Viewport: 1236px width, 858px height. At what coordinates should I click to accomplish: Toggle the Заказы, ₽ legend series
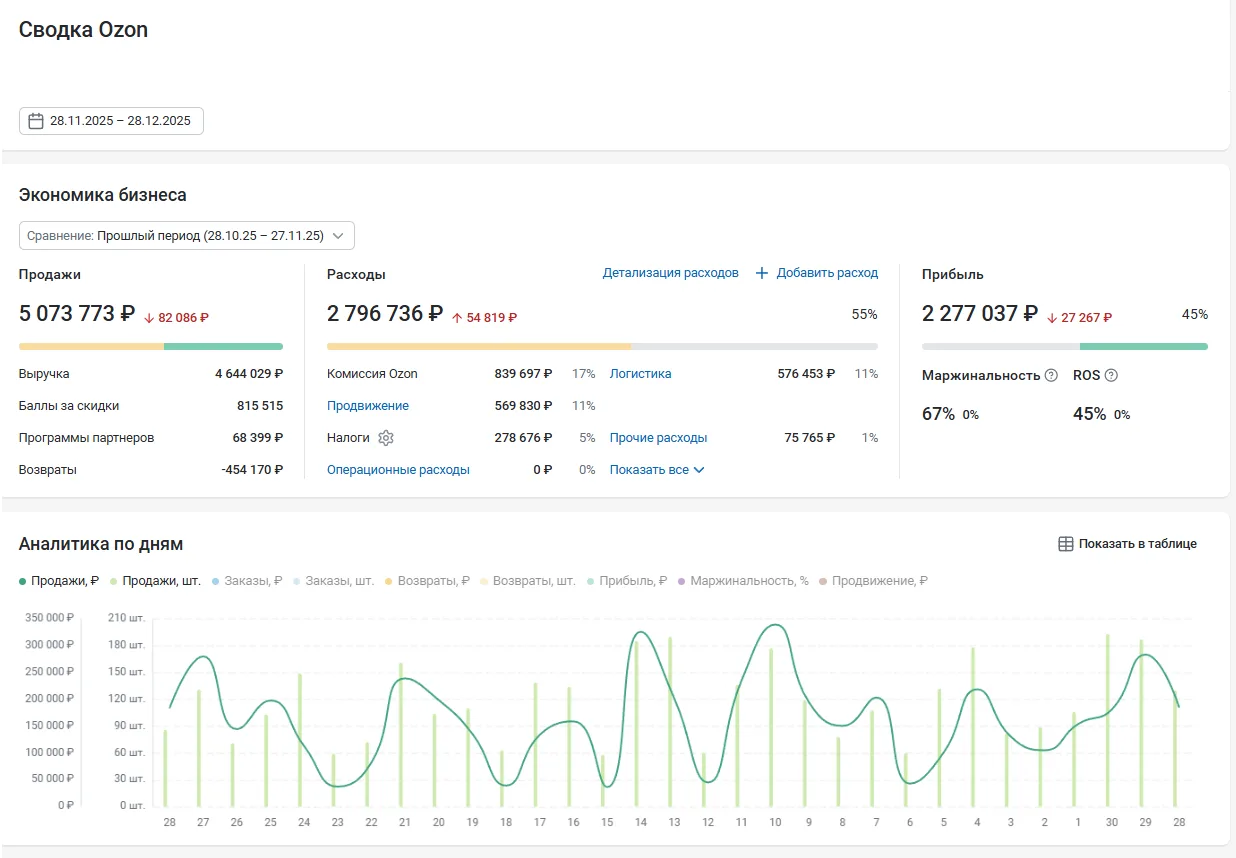(x=247, y=581)
